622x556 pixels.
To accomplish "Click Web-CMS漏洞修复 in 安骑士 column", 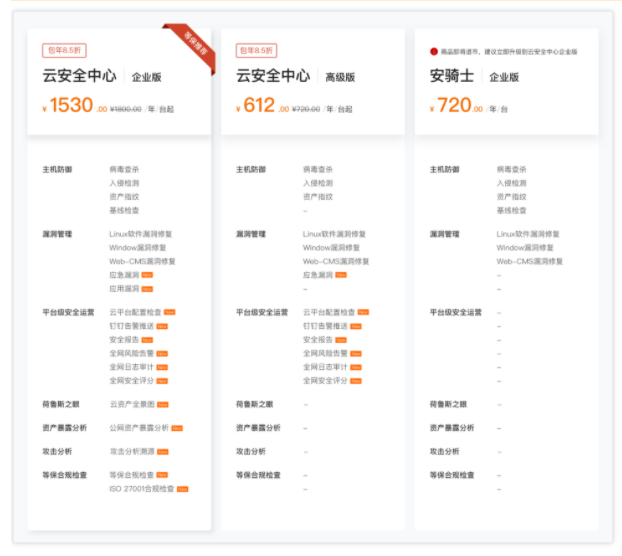I will tap(530, 261).
